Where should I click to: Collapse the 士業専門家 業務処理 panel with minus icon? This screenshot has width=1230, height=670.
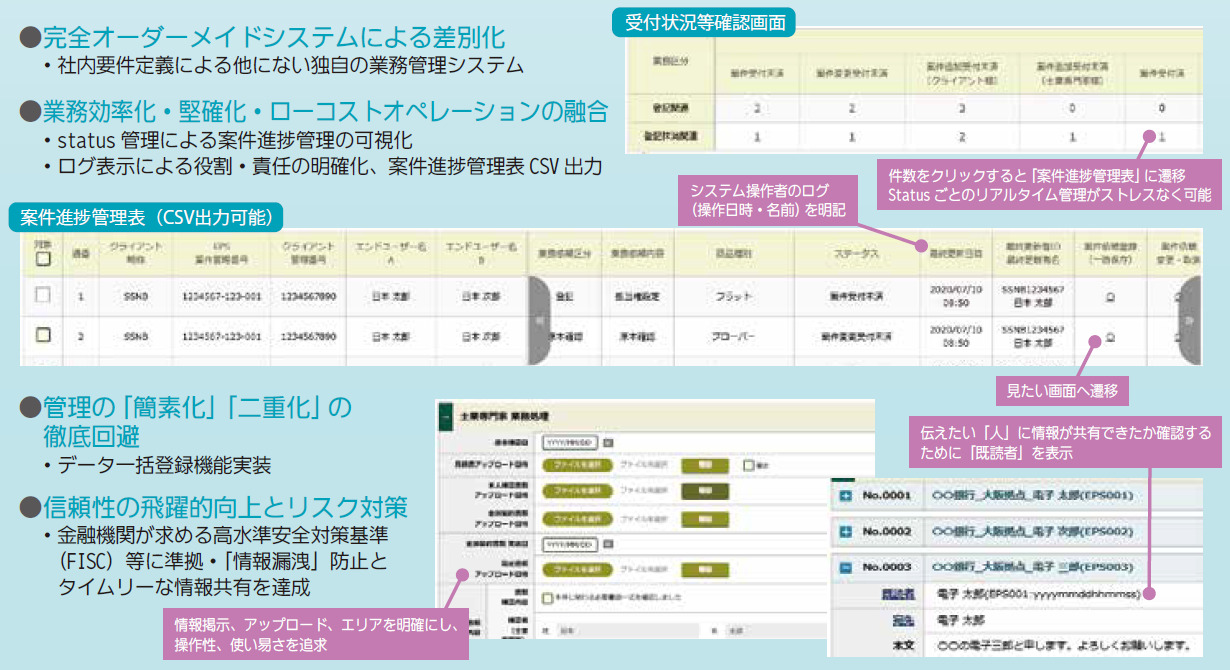pos(444,415)
